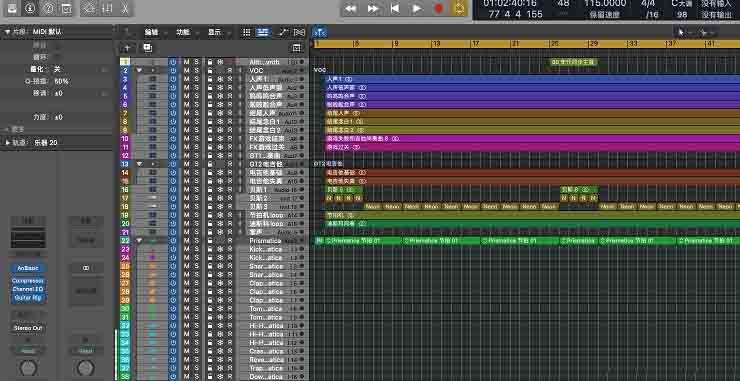Click the Stereo Out output slot
The width and height of the screenshot is (740, 381).
click(29, 328)
